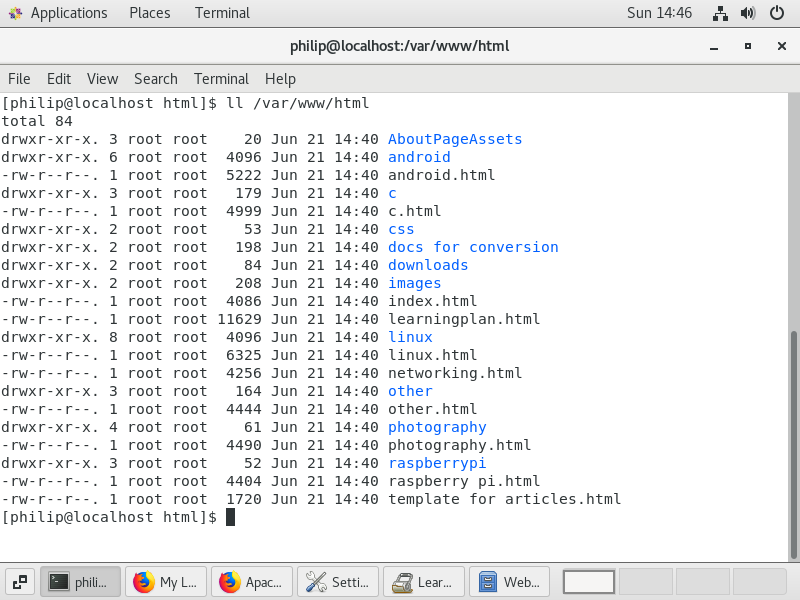
Task: Minimize the terminal window
Action: click(x=714, y=46)
